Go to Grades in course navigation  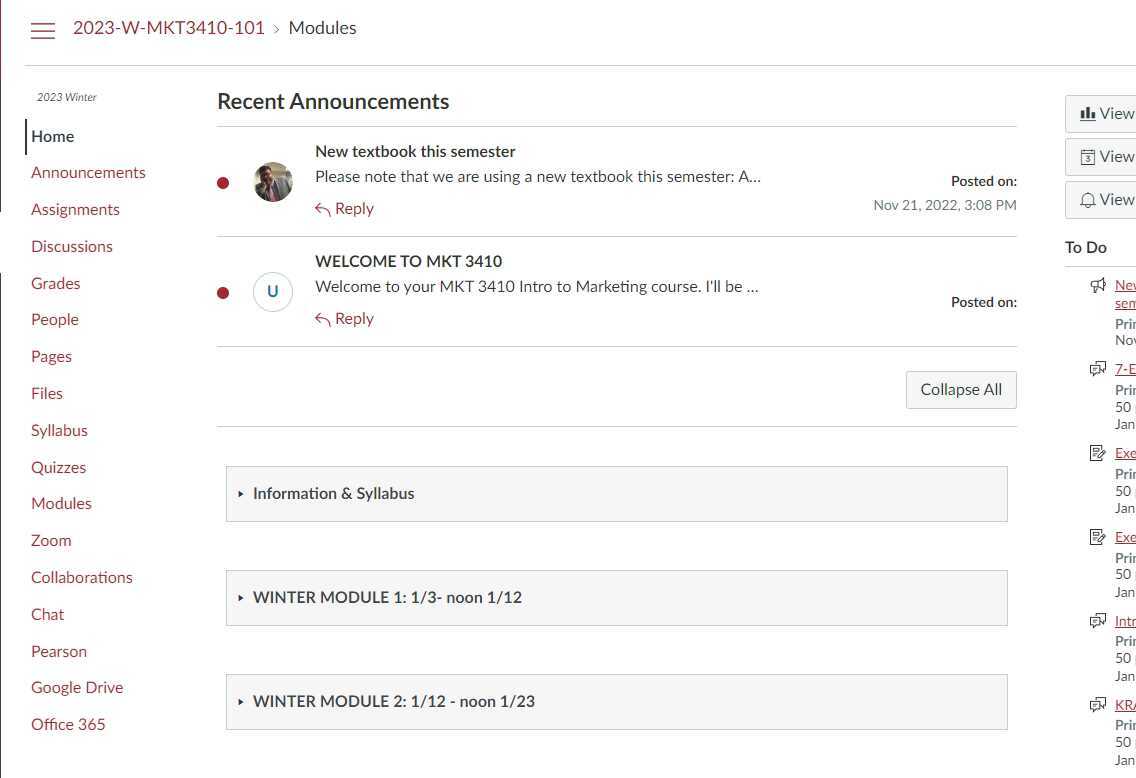point(55,284)
